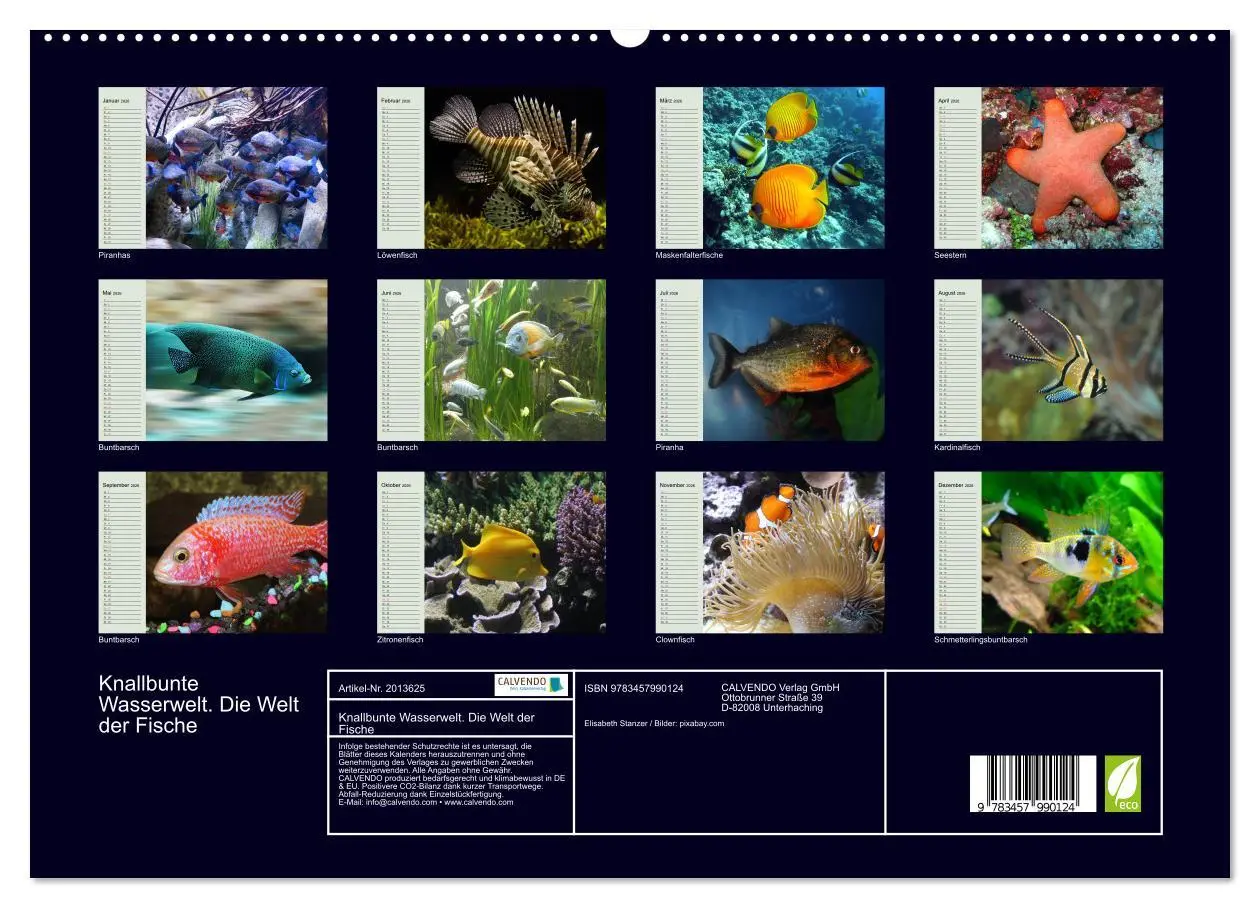Select the März yellow butterflyfish photo
This screenshot has width=1260, height=908.
click(x=794, y=168)
